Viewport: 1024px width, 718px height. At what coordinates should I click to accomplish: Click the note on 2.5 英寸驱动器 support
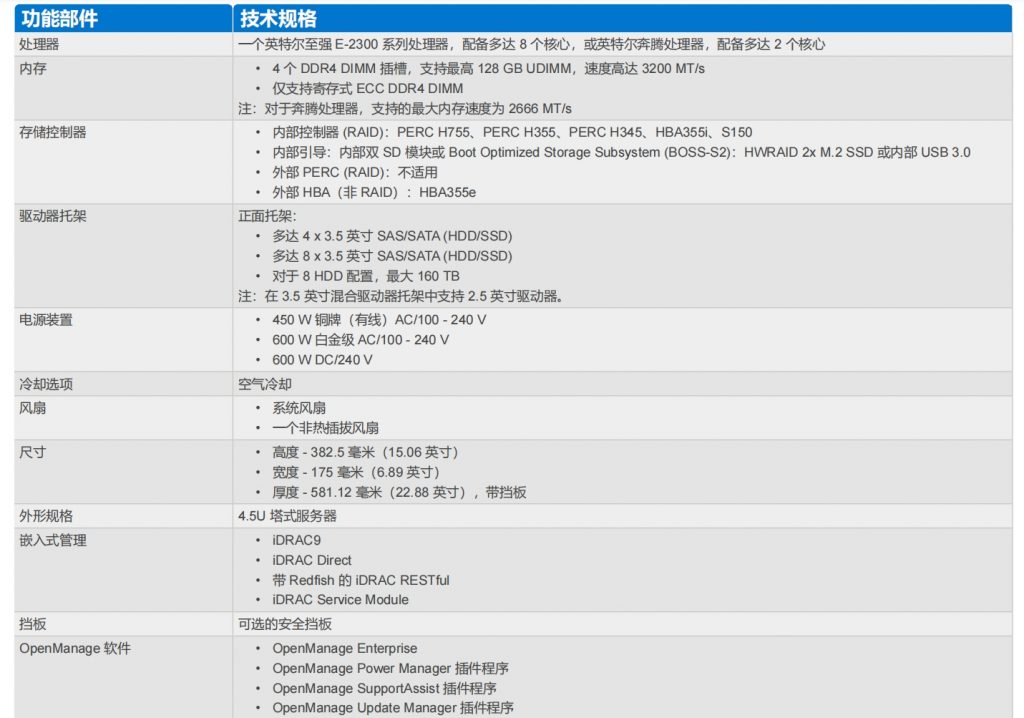(401, 296)
